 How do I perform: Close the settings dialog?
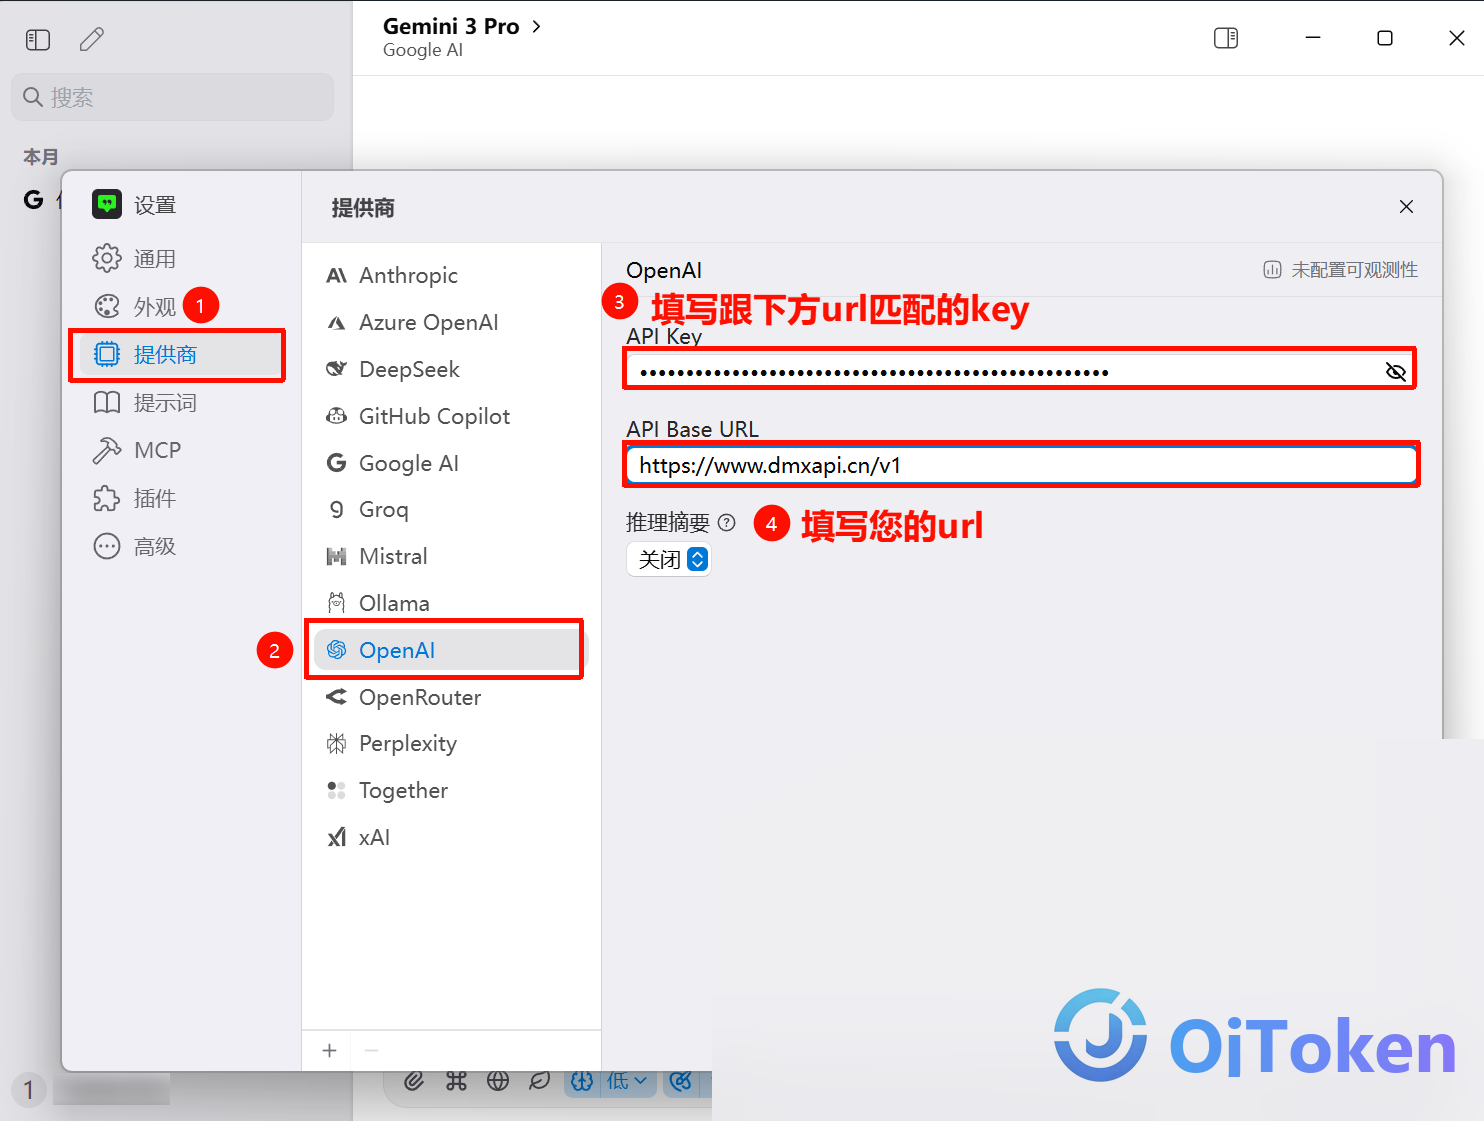click(x=1406, y=207)
